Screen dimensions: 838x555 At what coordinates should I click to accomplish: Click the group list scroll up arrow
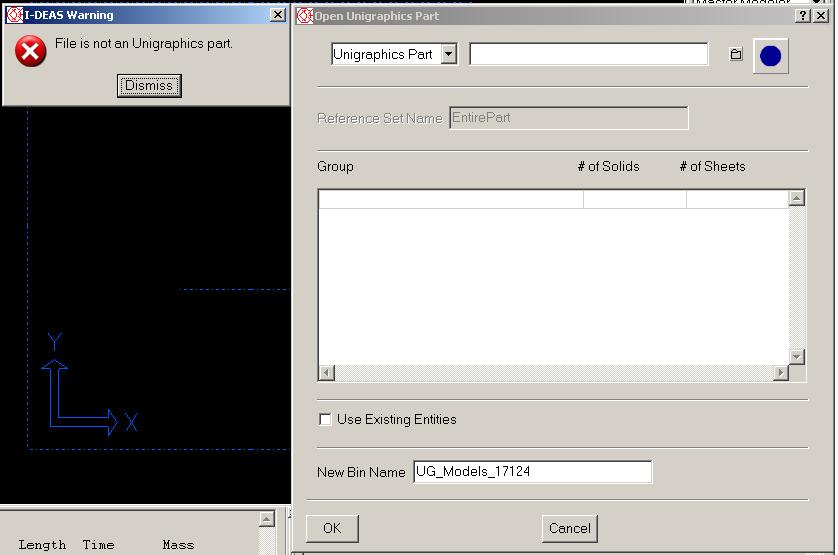coord(796,198)
